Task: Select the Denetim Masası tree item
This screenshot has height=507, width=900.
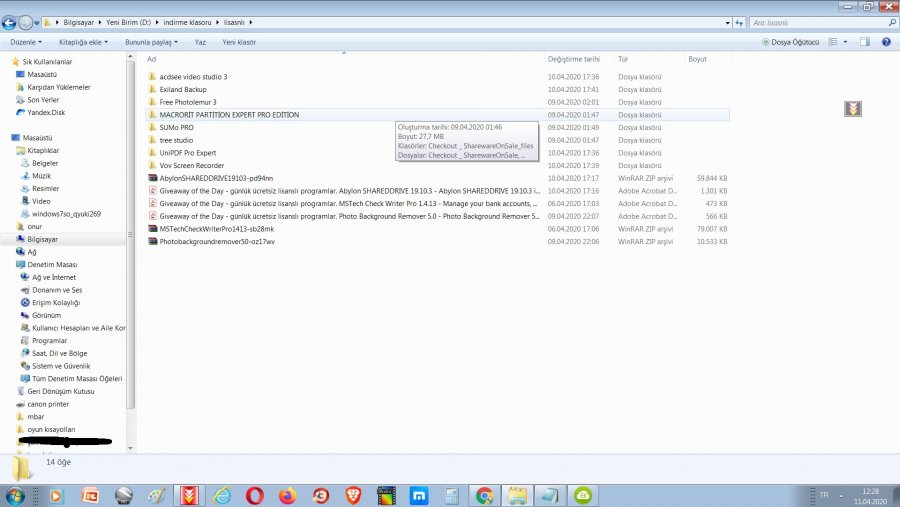Action: coord(53,264)
